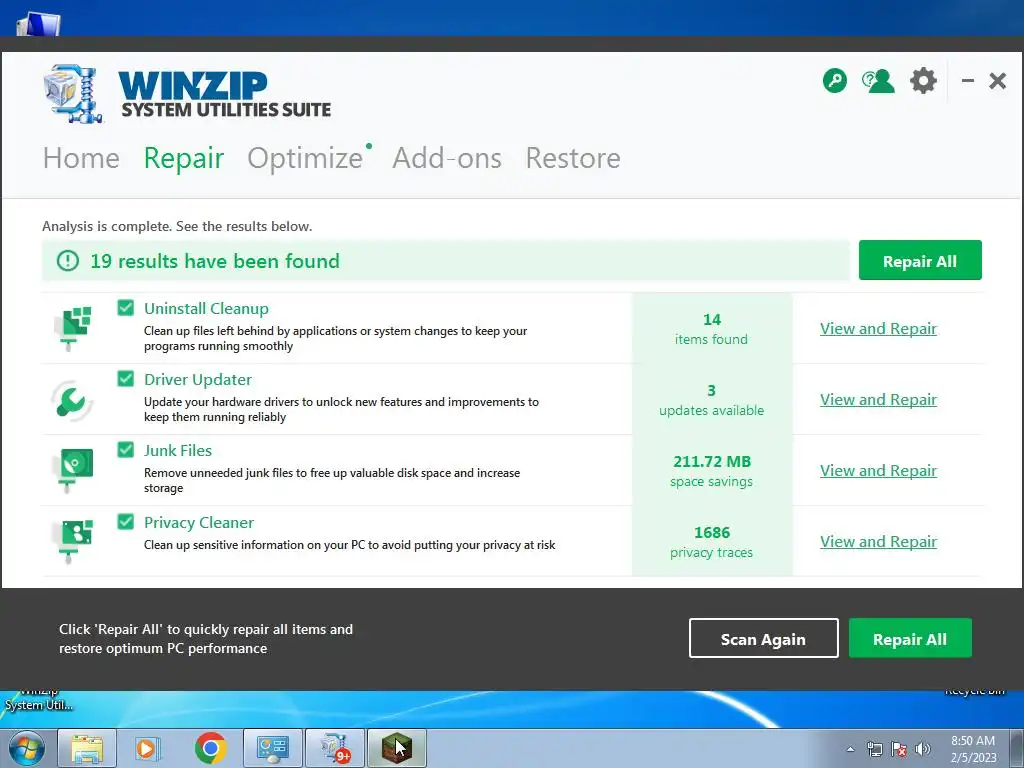Open the network tray icon
The image size is (1024, 768).
874,749
